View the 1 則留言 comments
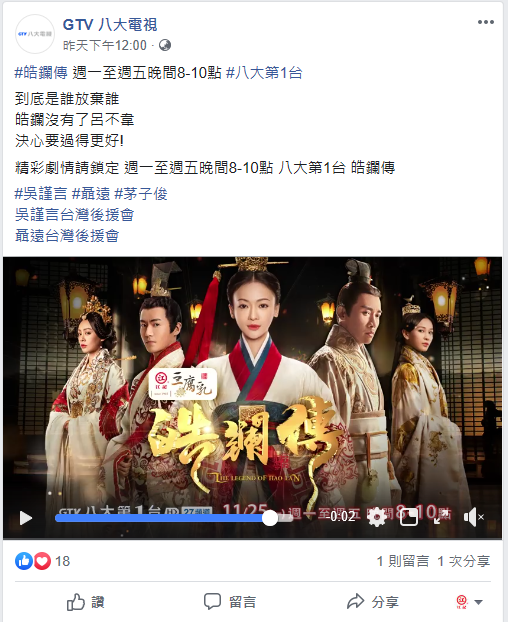 [x=403, y=561]
